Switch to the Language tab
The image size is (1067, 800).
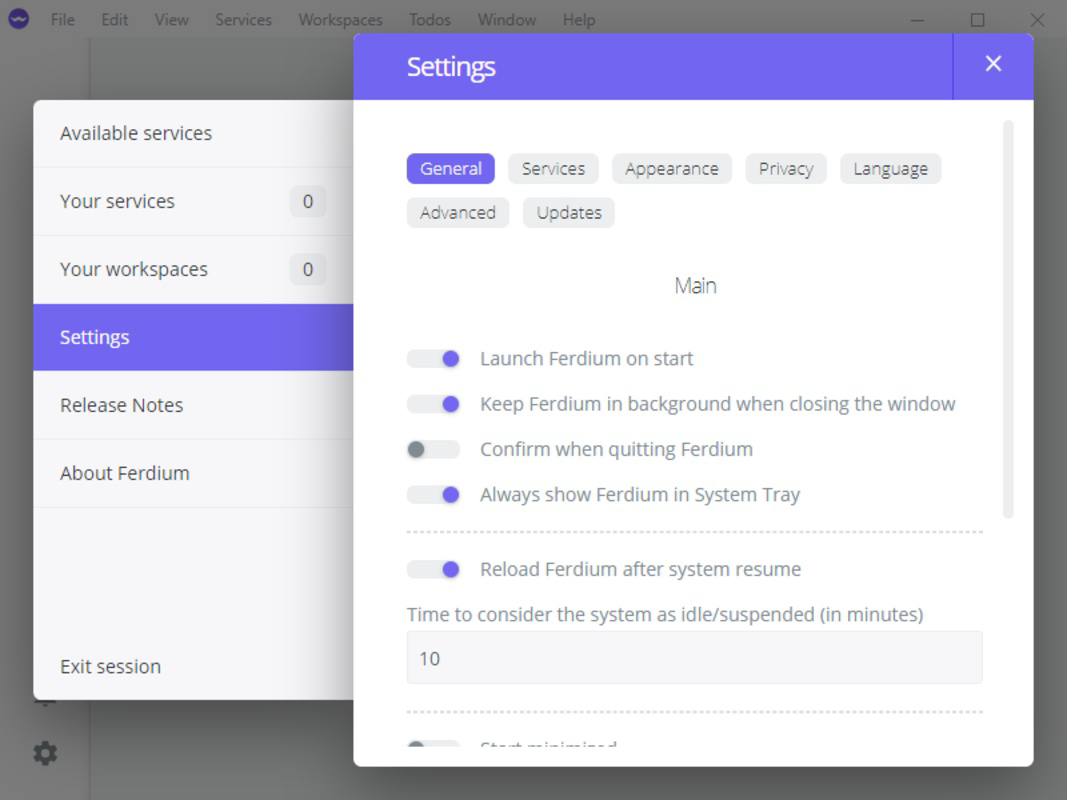click(x=891, y=169)
